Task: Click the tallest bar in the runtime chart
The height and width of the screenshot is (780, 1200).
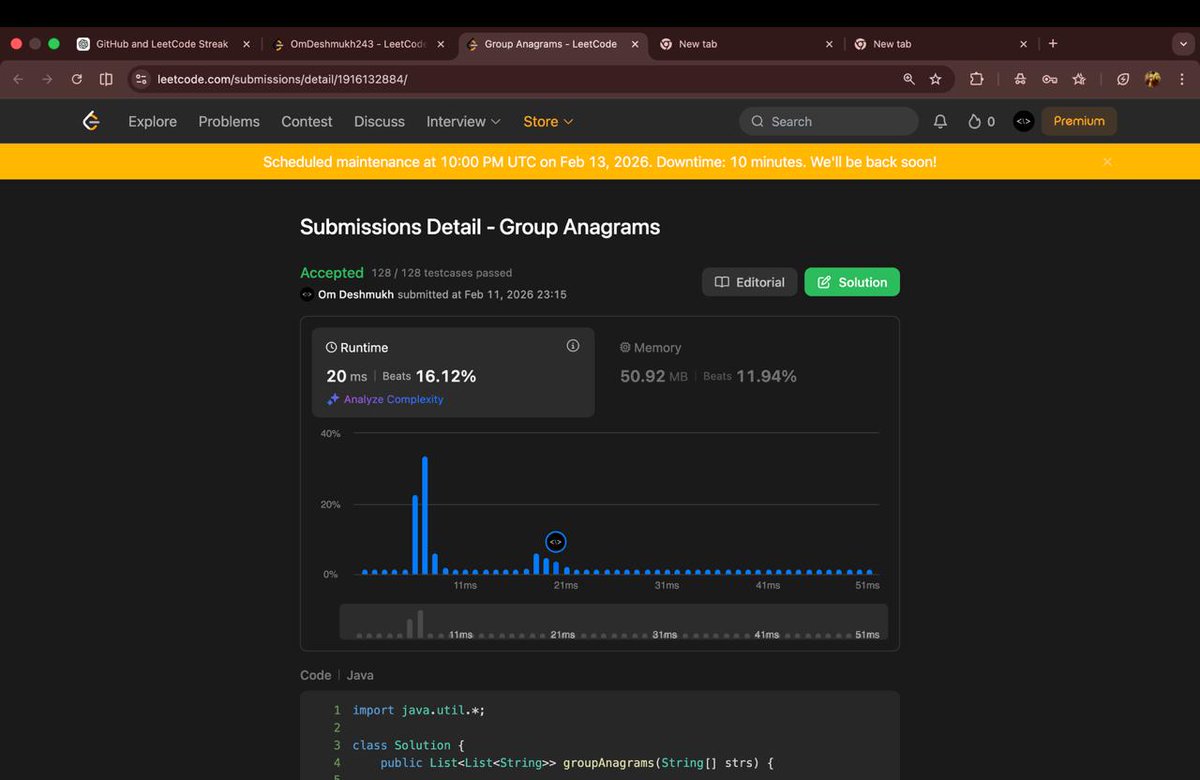Action: 425,515
